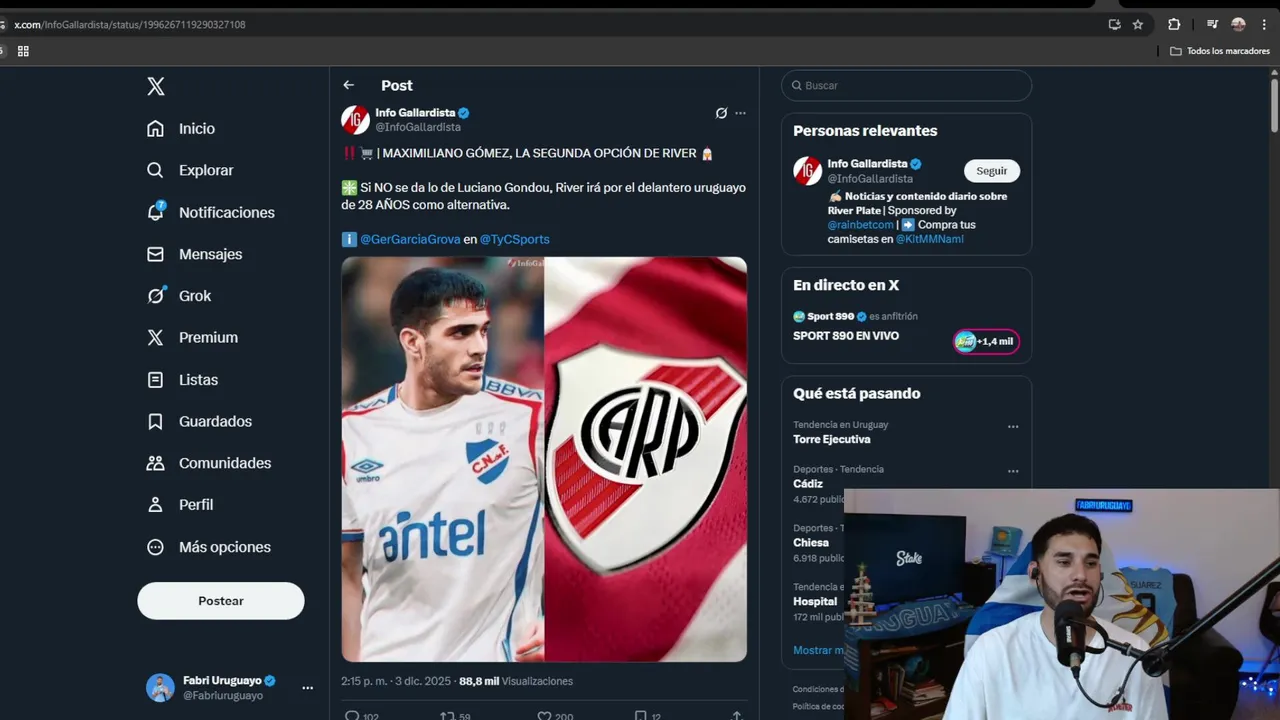Open Cádiz trending topic
The height and width of the screenshot is (720, 1280).
coord(808,483)
